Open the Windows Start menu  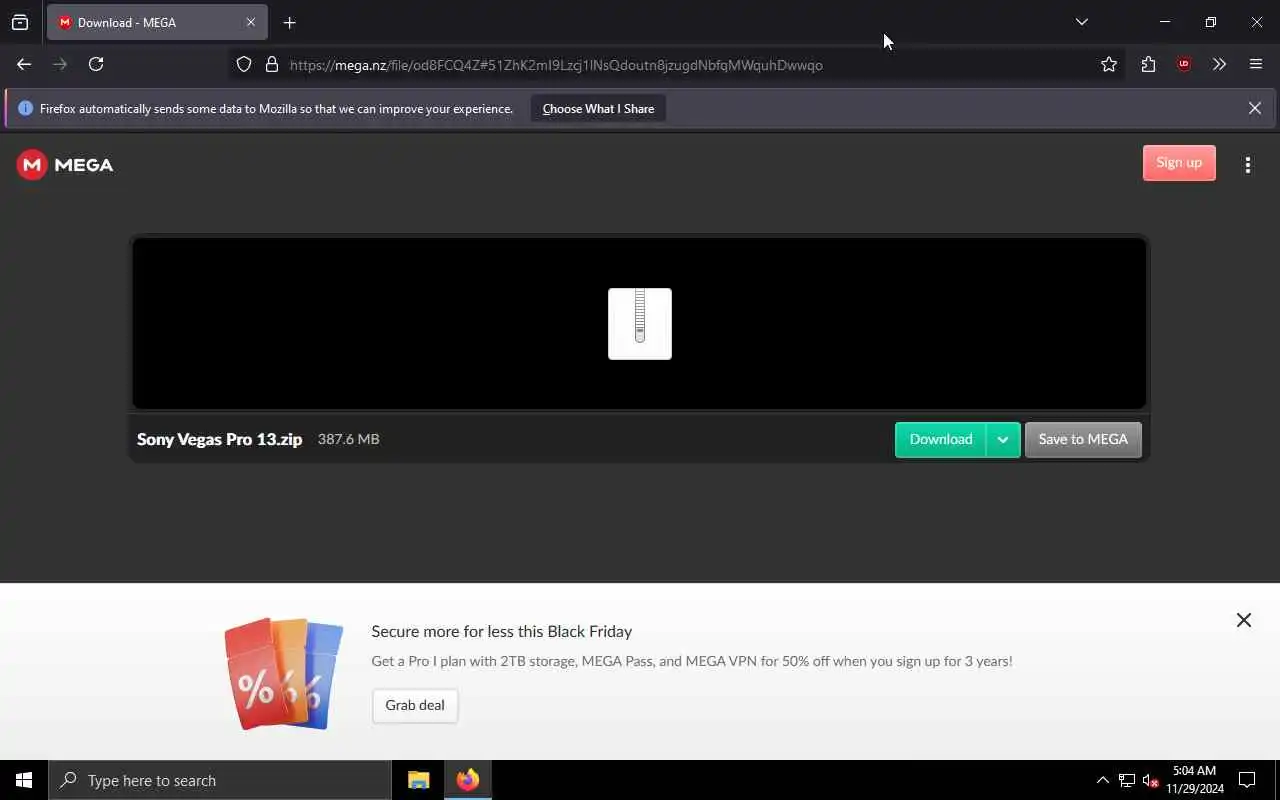(24, 780)
